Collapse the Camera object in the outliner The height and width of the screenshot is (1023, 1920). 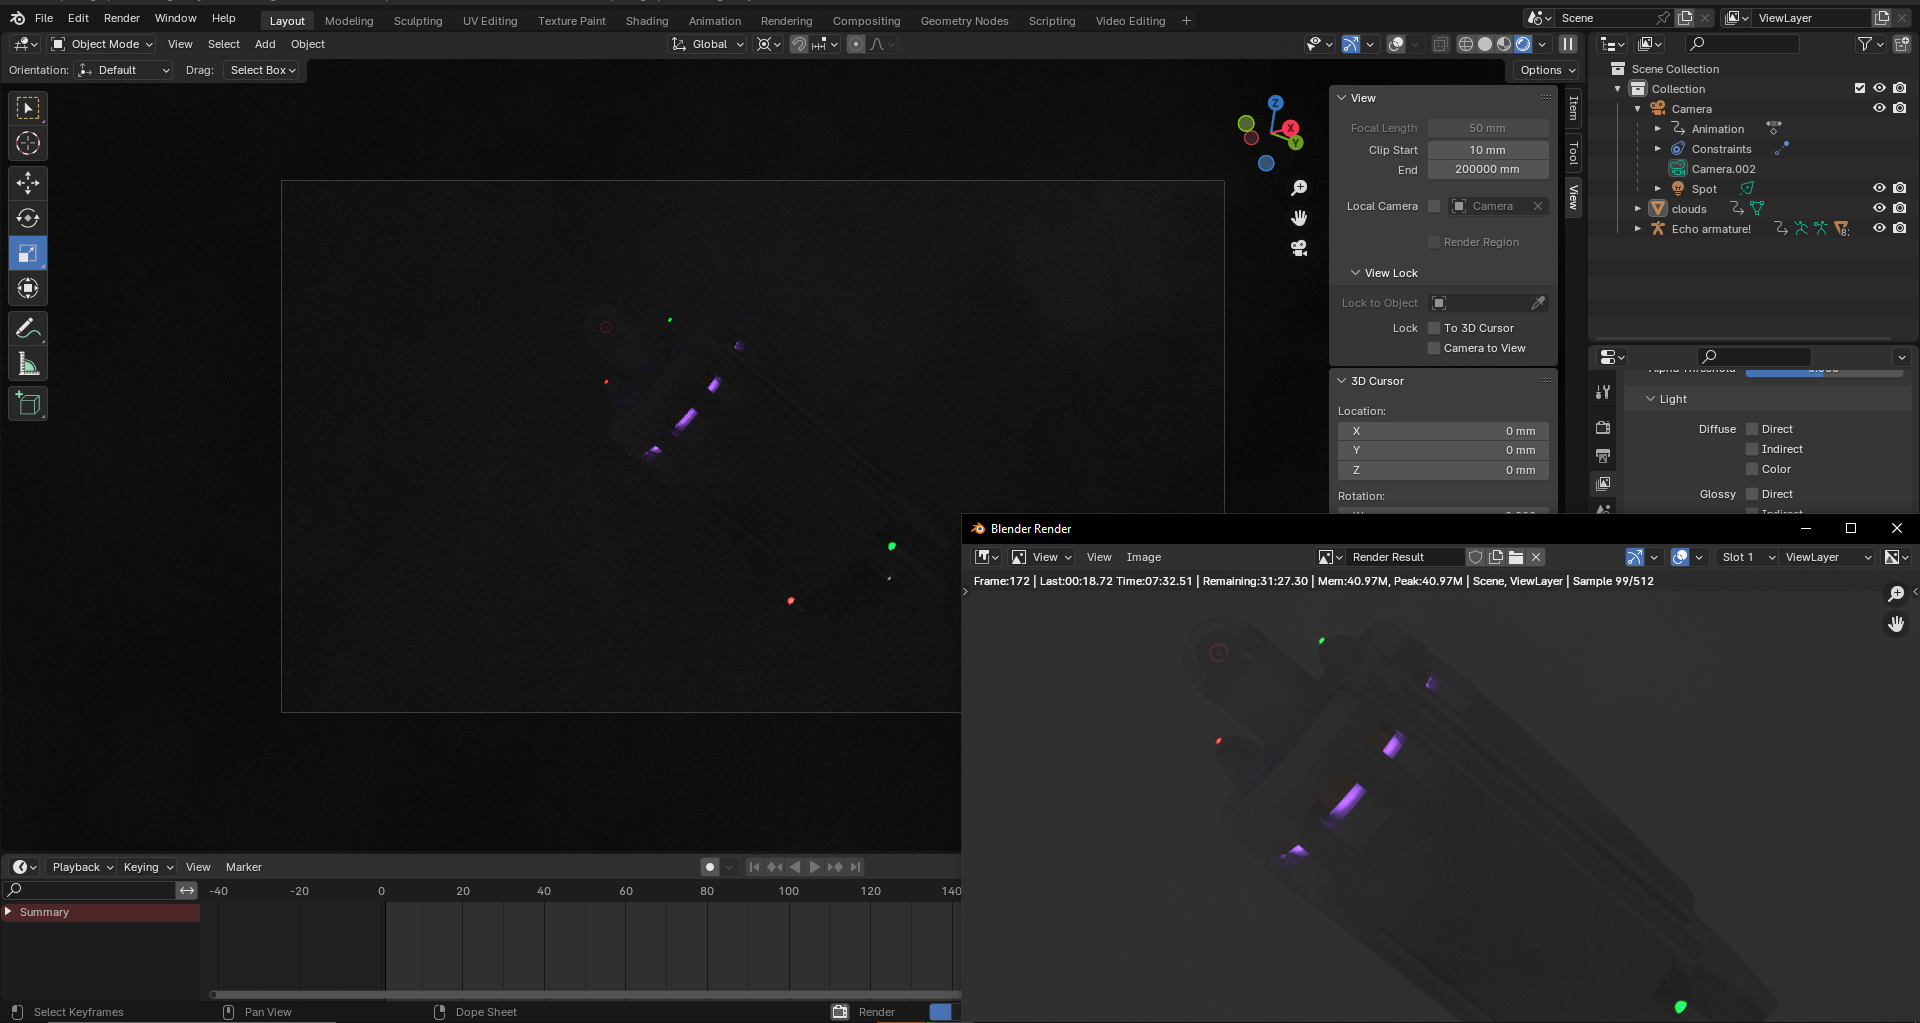point(1637,108)
